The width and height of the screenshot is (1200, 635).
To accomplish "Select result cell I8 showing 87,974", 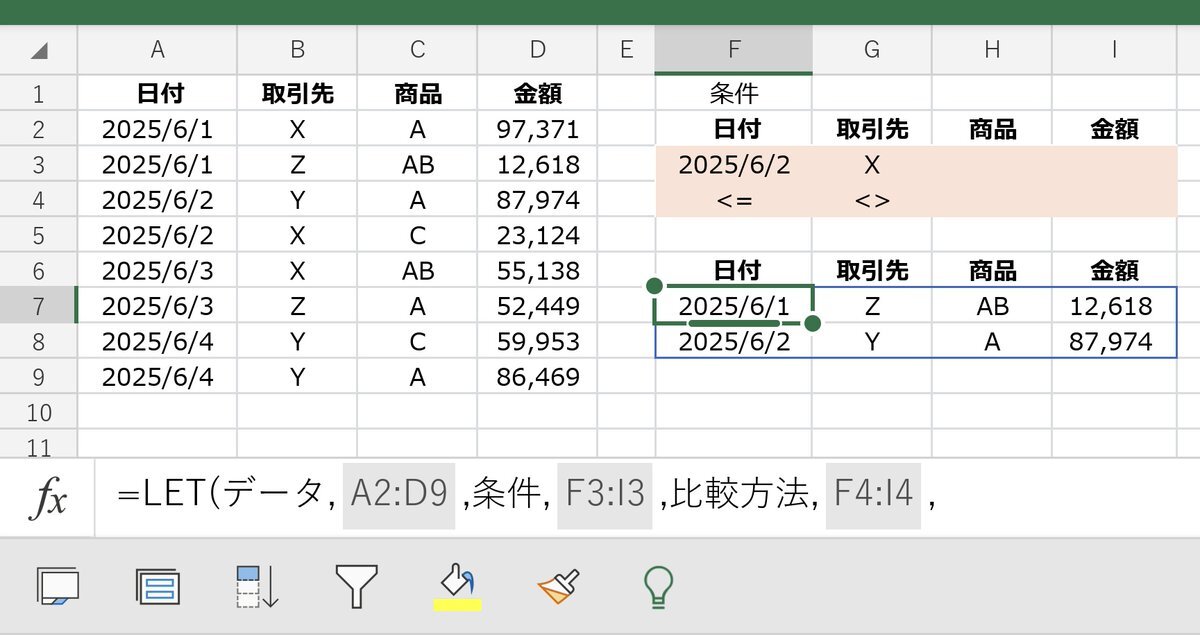I will coord(1114,341).
